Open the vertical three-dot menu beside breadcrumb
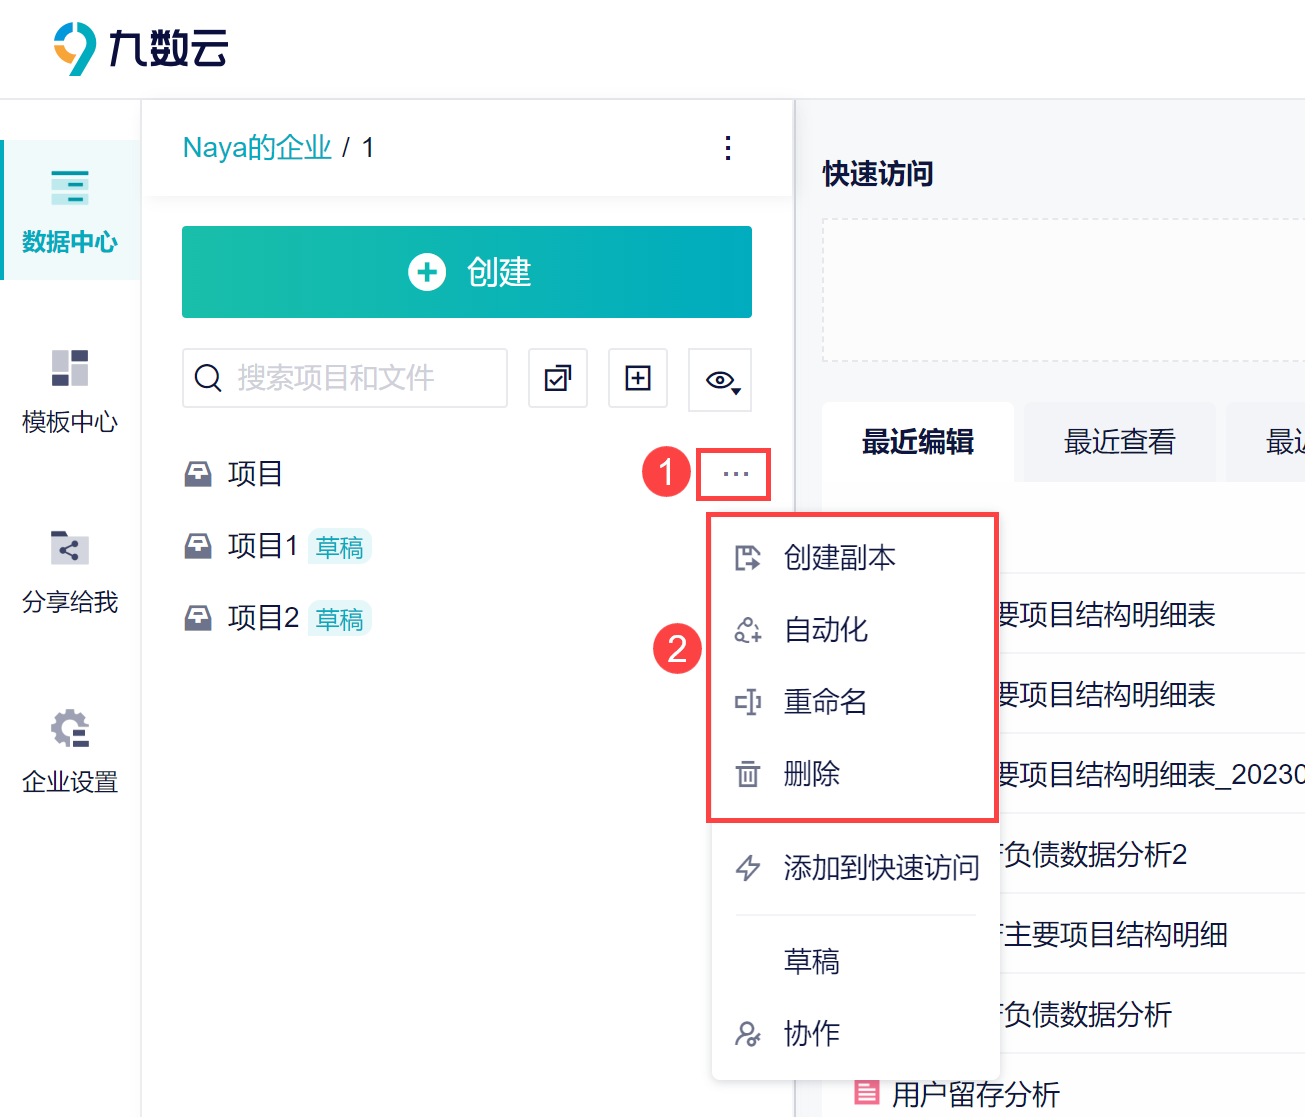 [x=728, y=148]
